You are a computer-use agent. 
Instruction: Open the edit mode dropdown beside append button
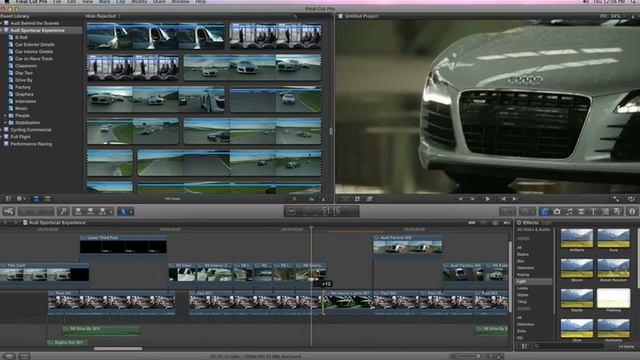[111, 211]
